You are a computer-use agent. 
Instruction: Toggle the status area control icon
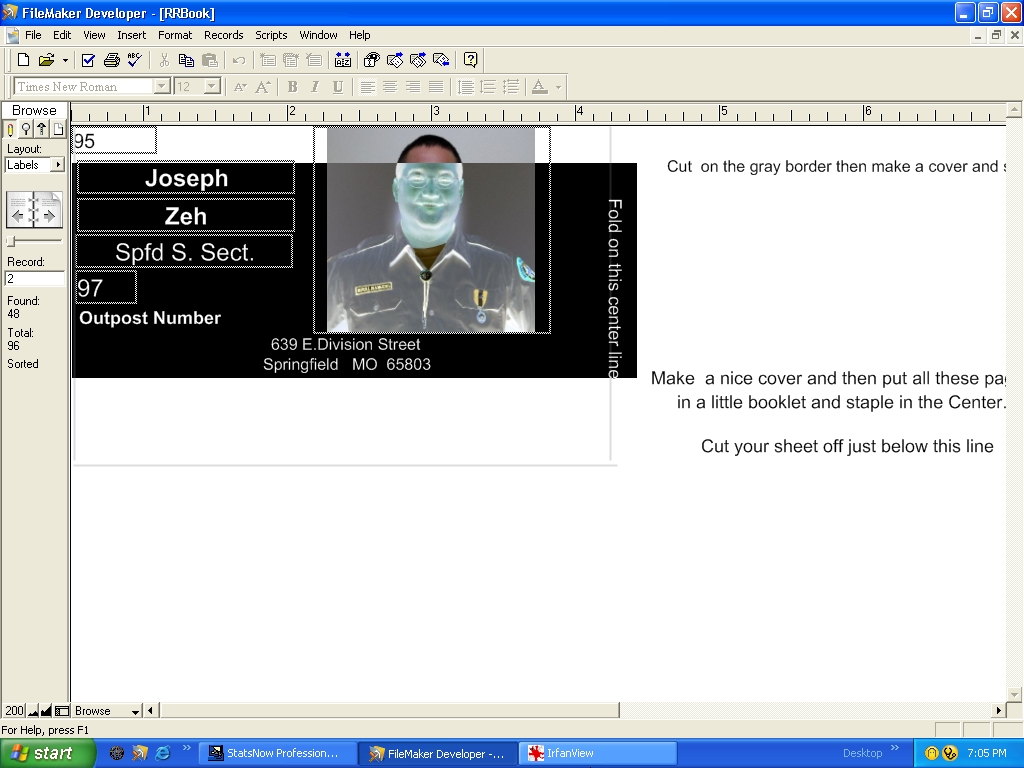[x=61, y=711]
